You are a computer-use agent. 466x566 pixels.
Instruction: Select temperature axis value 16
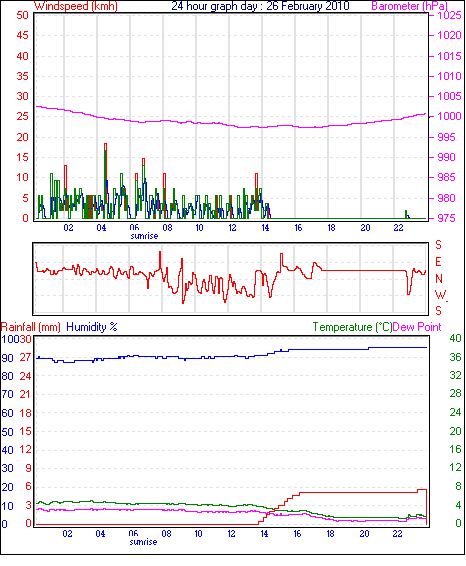click(455, 449)
